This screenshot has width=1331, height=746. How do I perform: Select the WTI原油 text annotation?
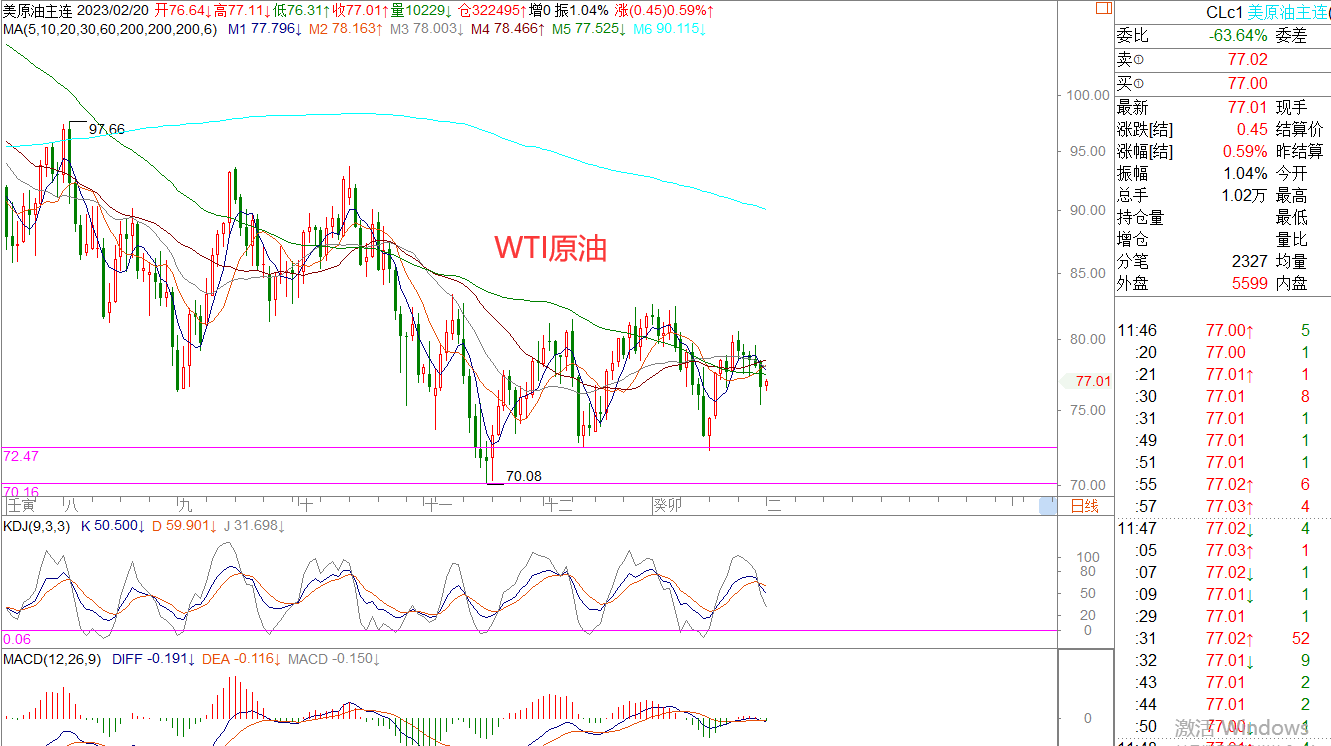[551, 248]
